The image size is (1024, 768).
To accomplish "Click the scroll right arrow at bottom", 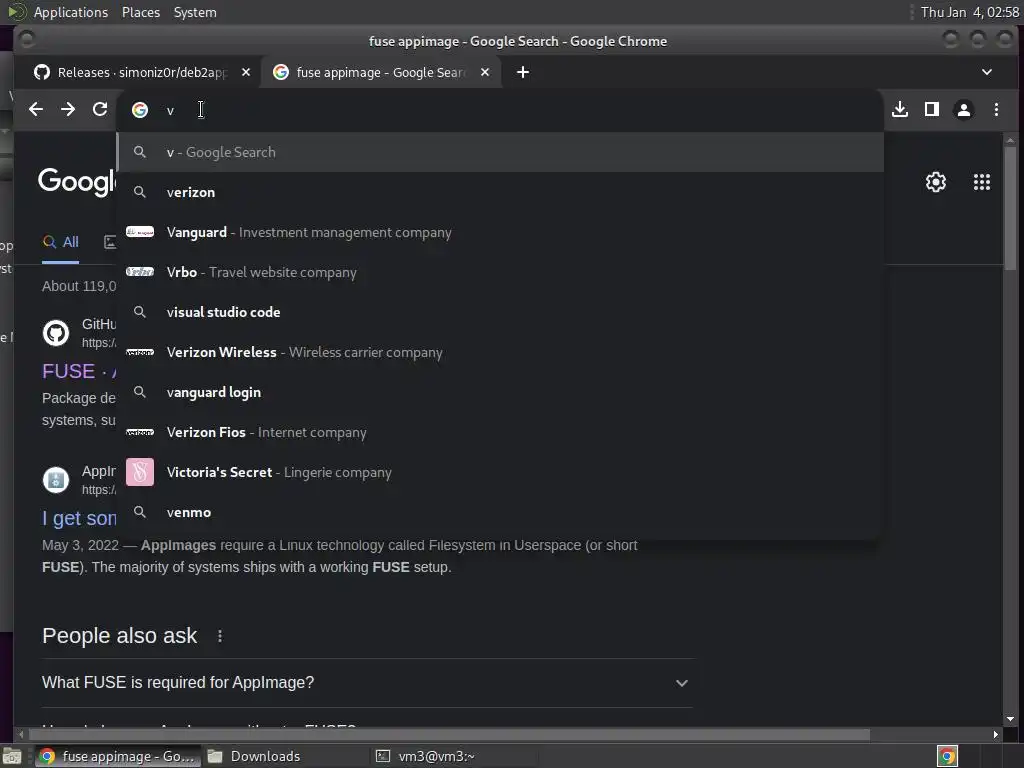I will pyautogui.click(x=995, y=735).
